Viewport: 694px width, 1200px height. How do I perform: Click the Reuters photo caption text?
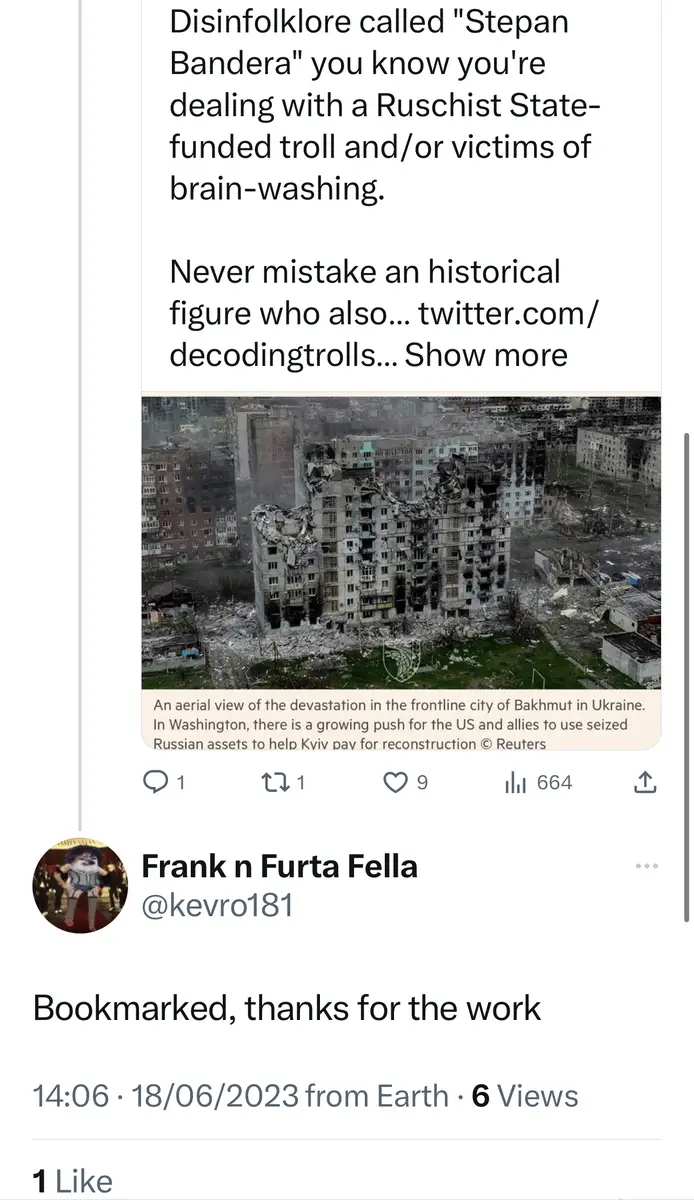pyautogui.click(x=400, y=724)
